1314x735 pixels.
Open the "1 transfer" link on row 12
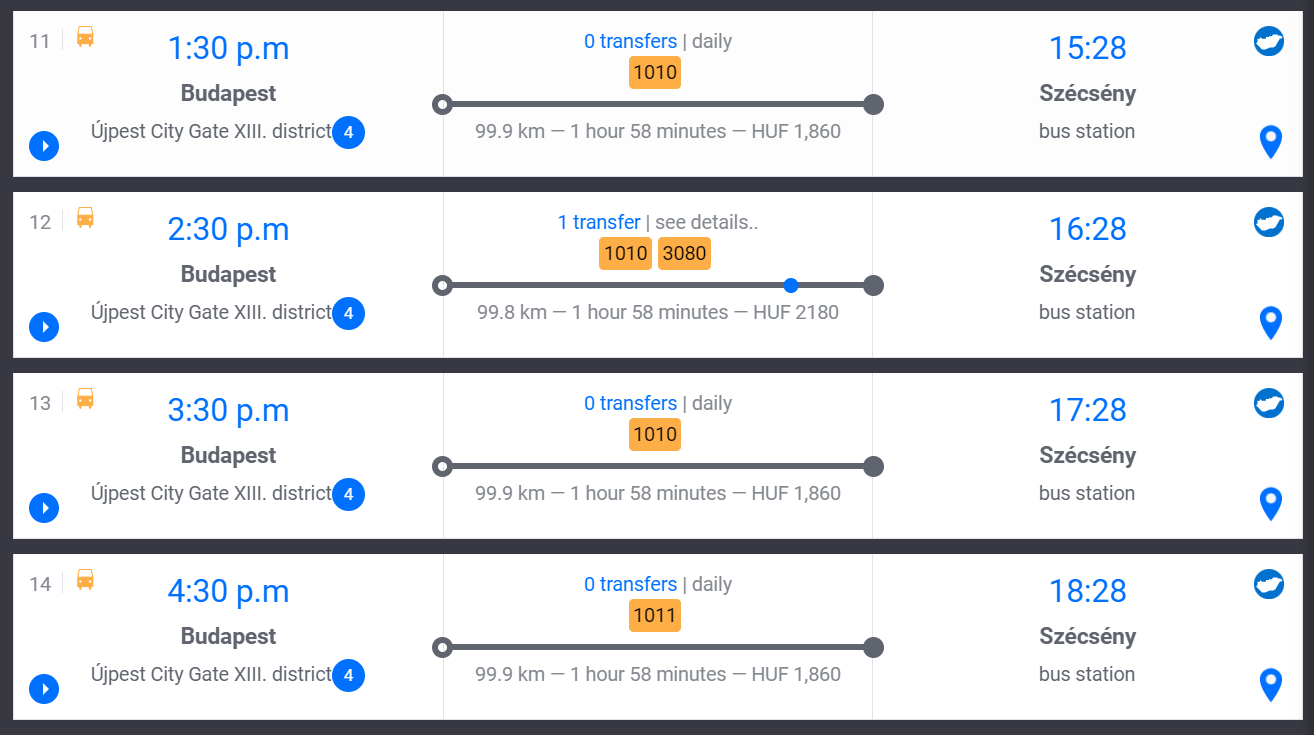599,222
